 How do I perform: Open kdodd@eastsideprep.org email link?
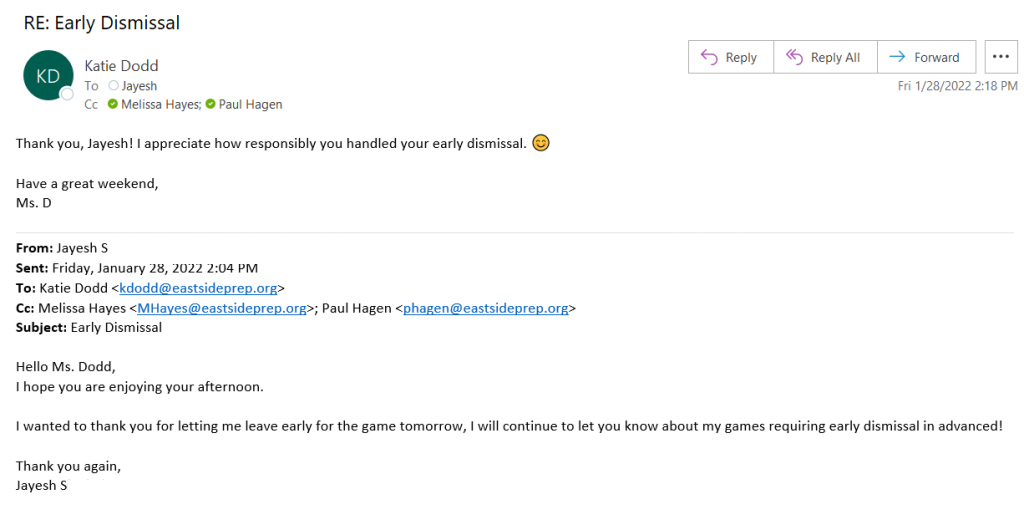[198, 288]
